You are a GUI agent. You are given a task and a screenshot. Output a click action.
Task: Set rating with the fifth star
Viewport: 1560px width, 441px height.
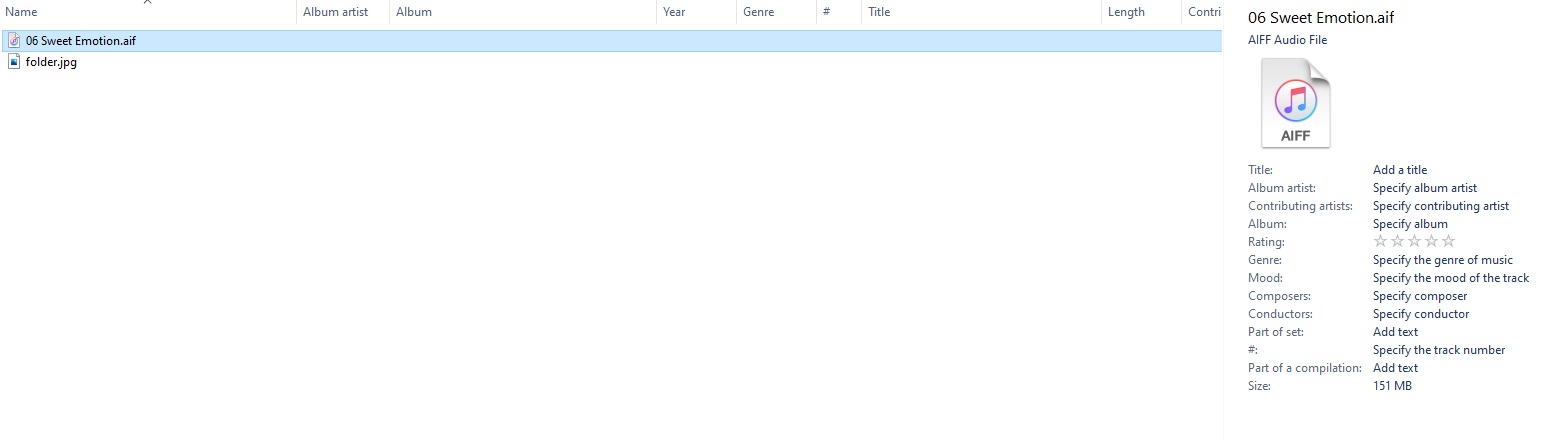[x=1449, y=242]
